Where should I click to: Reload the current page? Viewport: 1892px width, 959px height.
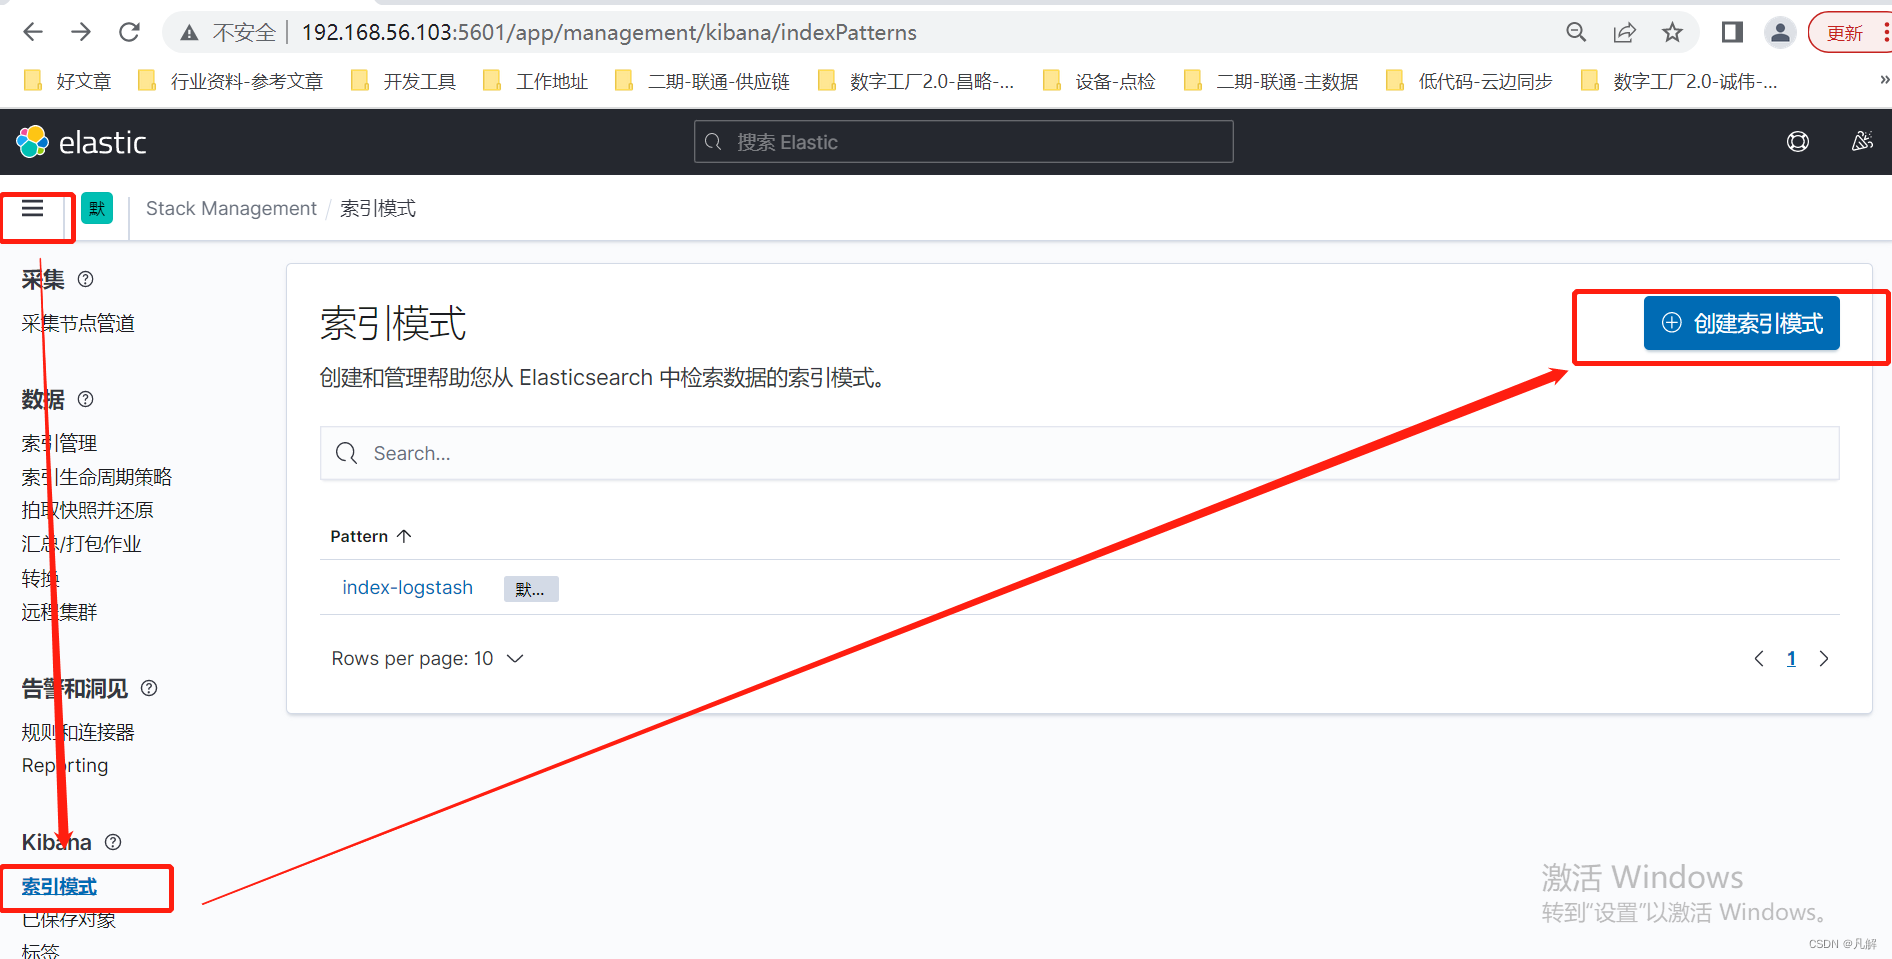[x=129, y=32]
